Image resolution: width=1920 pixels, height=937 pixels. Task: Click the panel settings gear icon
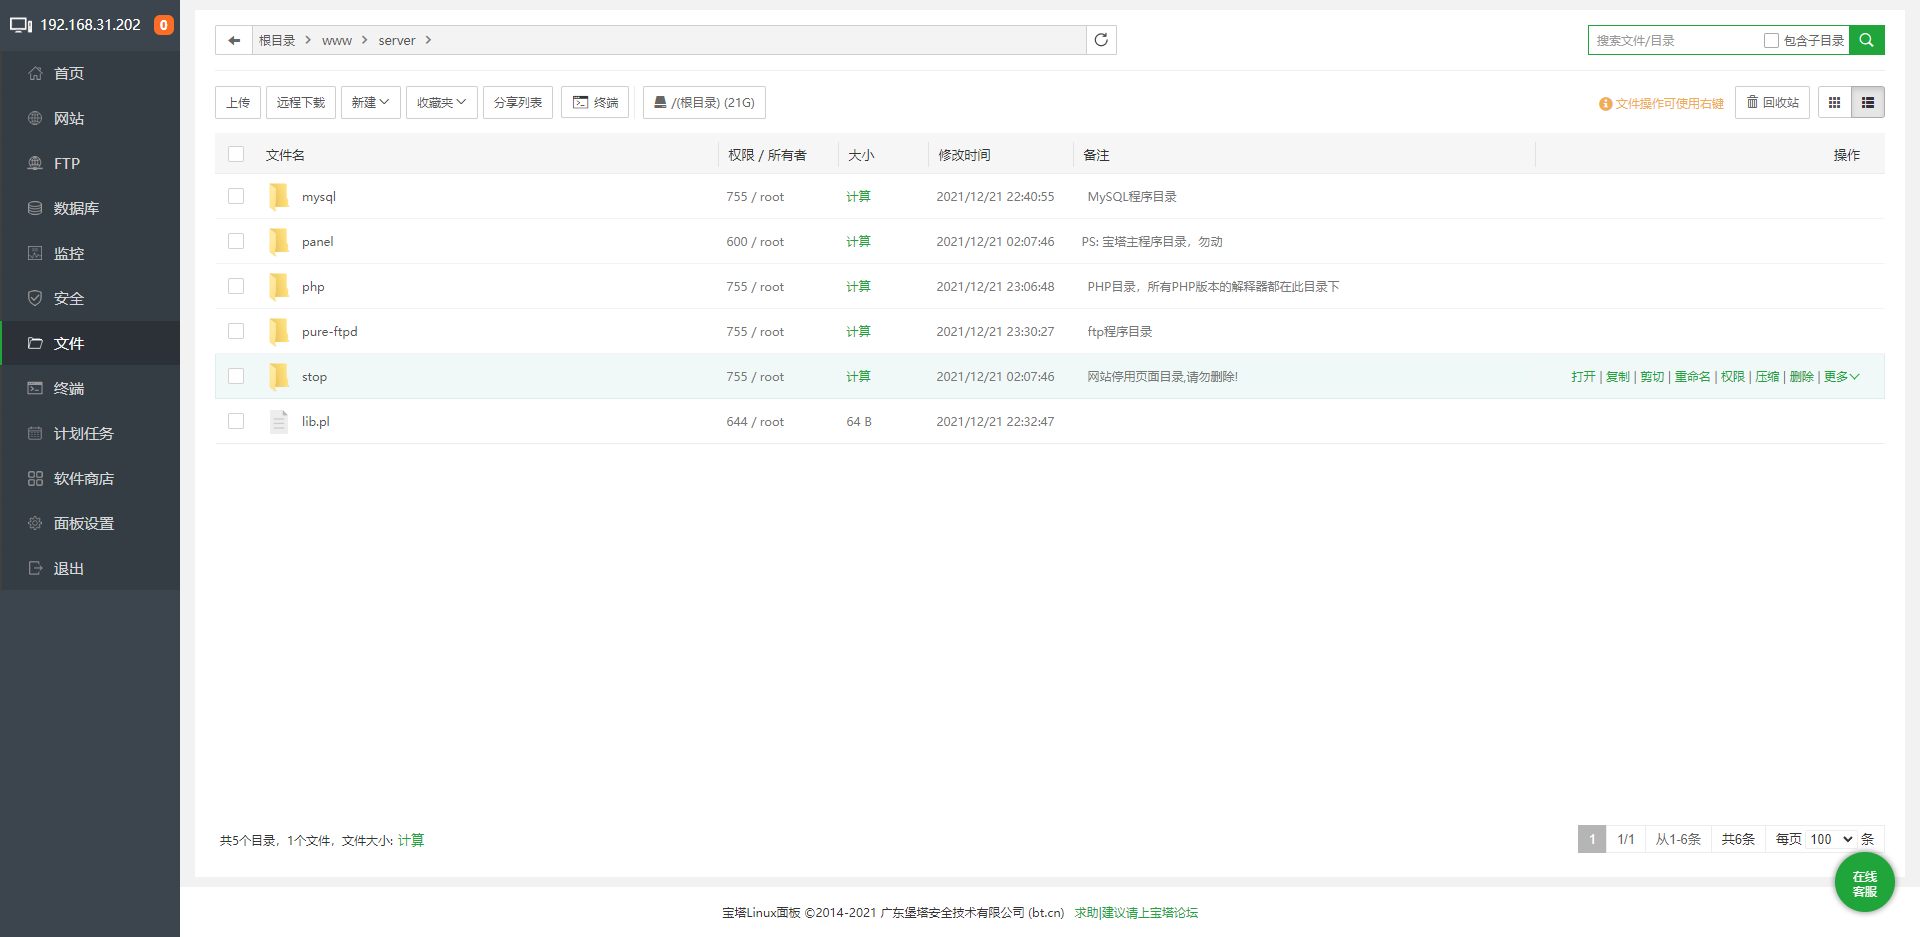pos(35,523)
